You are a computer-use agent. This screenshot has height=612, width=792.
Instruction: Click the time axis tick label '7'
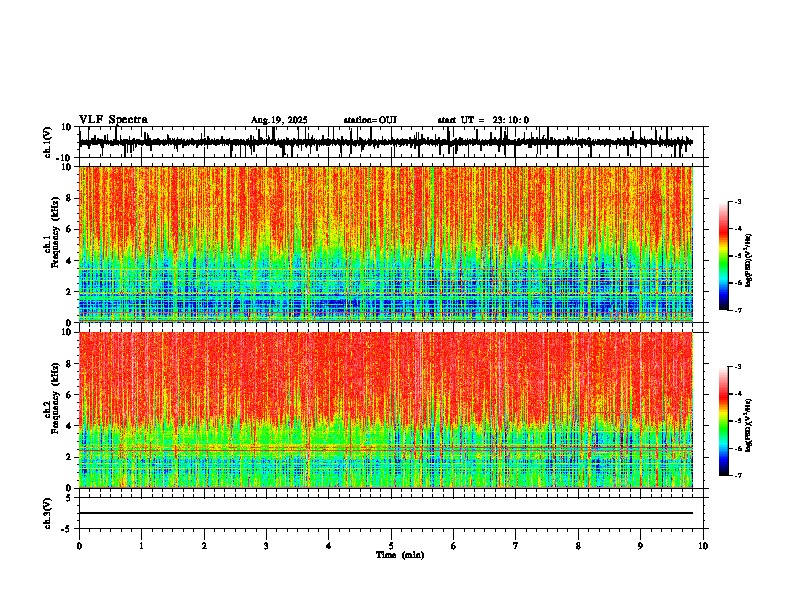tap(516, 546)
